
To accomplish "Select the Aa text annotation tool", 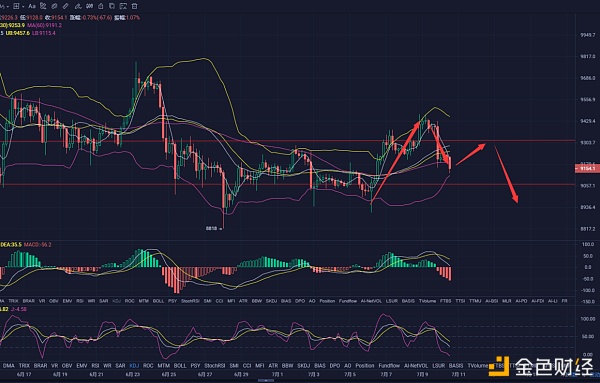I will [32, 6].
